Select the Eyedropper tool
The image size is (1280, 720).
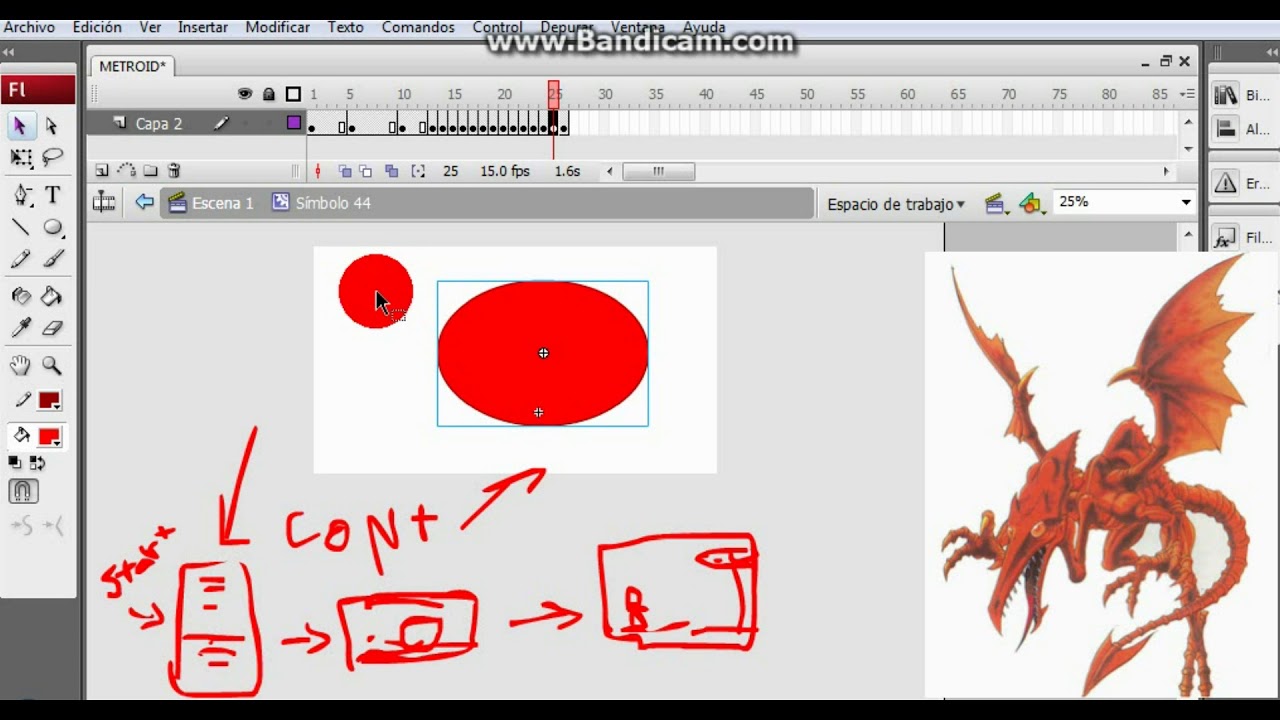21,328
